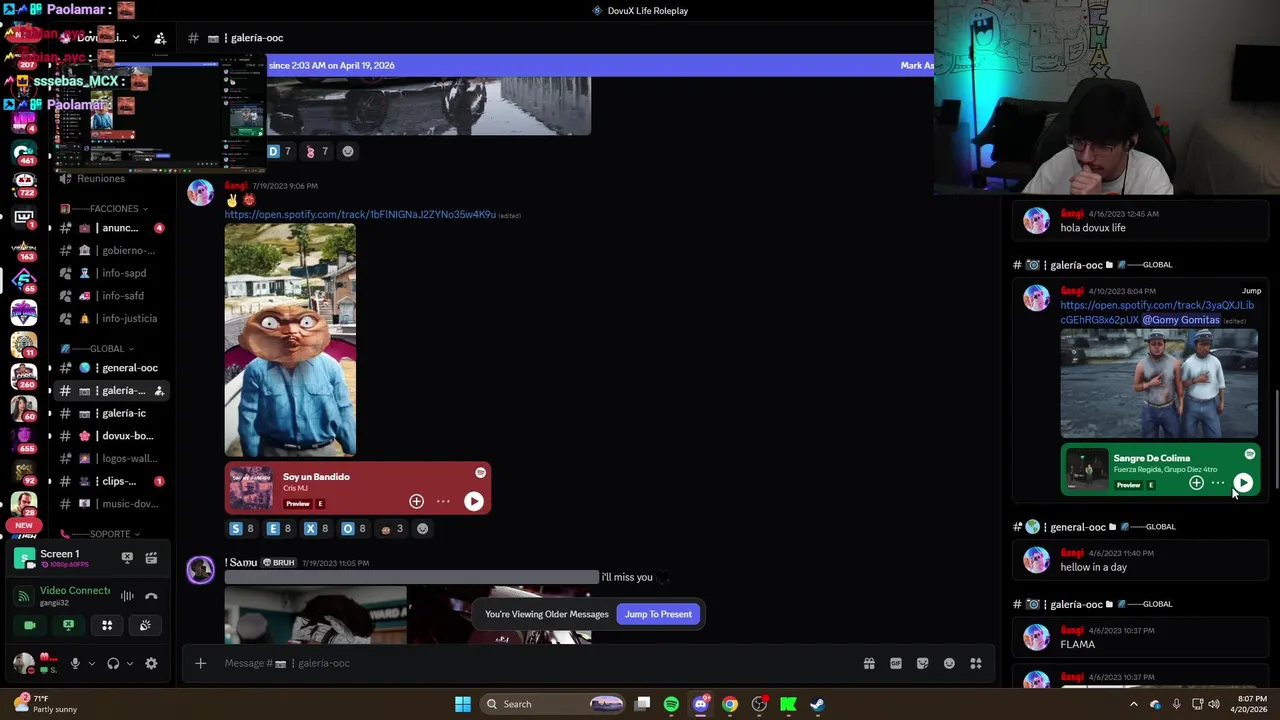Click Jump To Present button

(x=658, y=614)
